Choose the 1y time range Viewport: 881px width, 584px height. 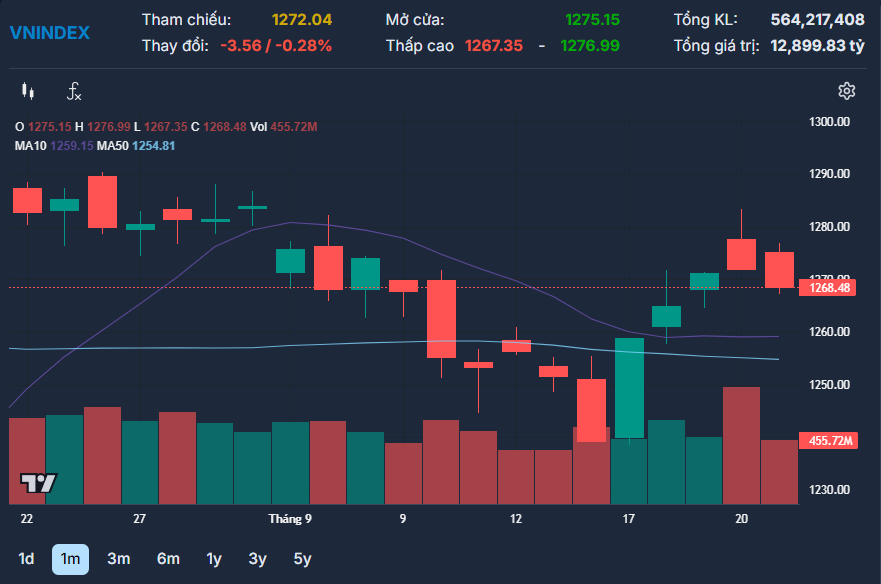point(214,559)
